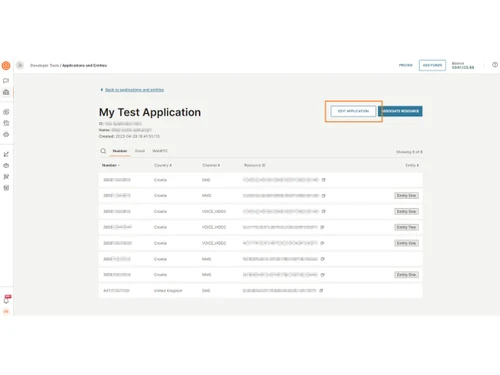Viewport: 500px width, 375px height.
Task: Click the Entity Two tag
Action: pyautogui.click(x=406, y=227)
